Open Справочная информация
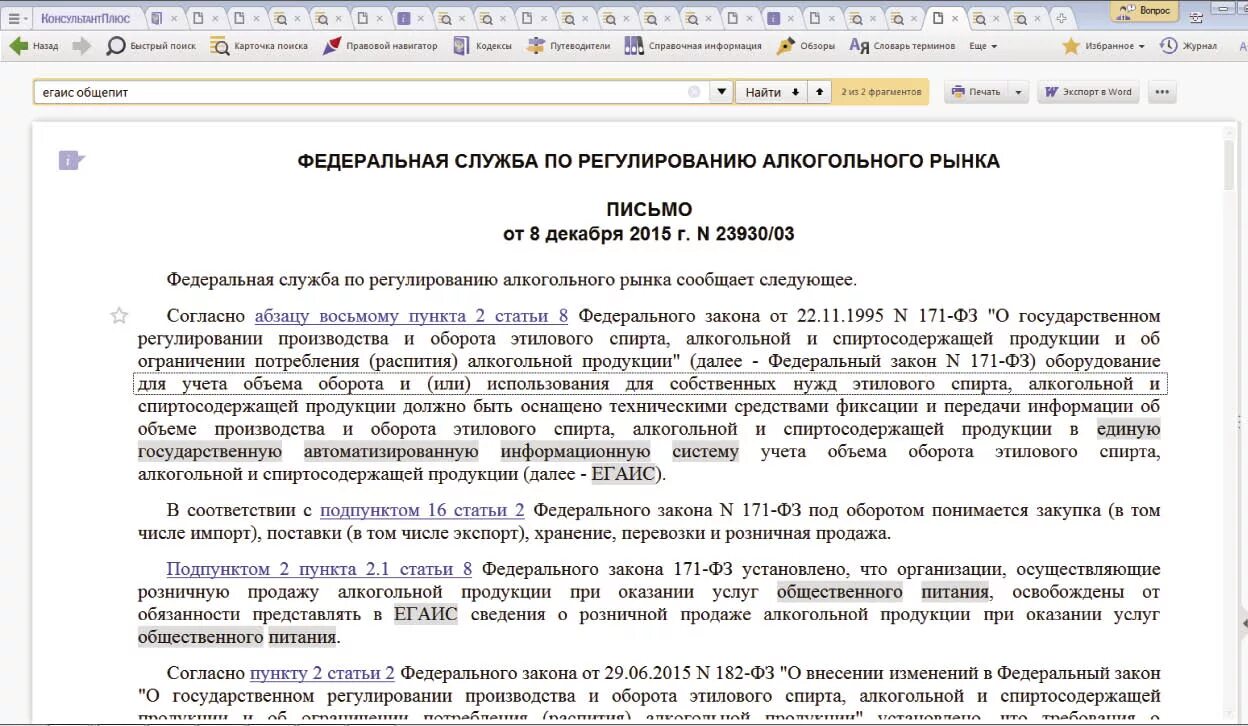Image resolution: width=1248 pixels, height=726 pixels. 693,46
